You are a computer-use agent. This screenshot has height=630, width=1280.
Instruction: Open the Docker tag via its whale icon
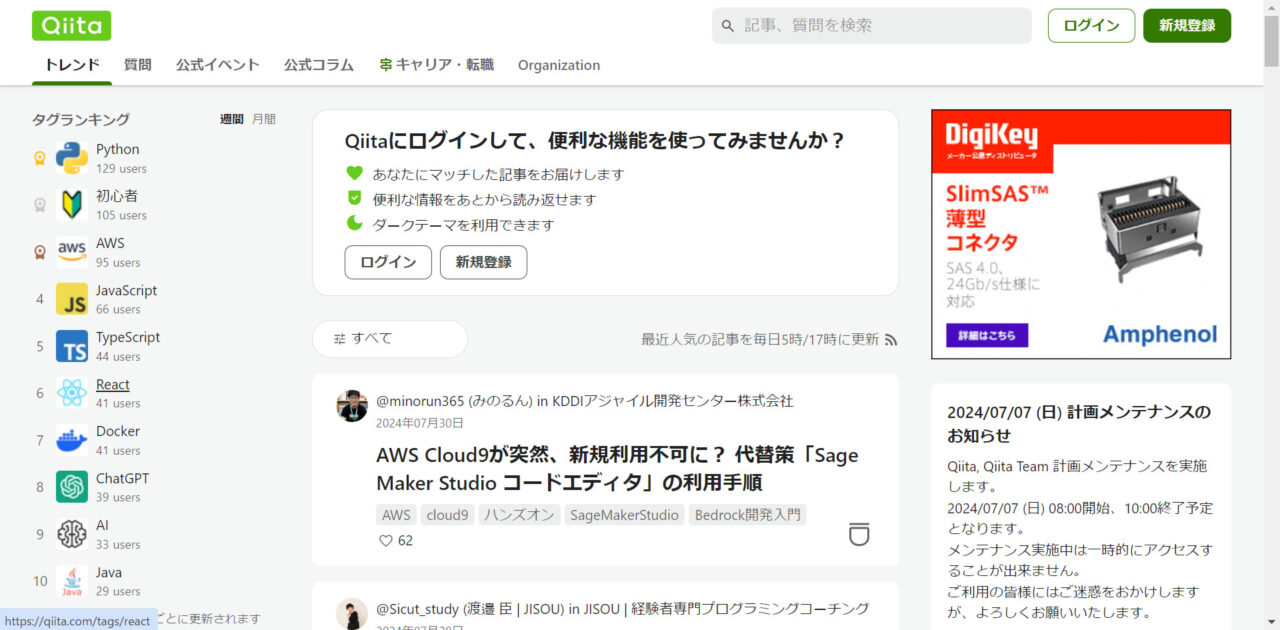tap(71, 440)
